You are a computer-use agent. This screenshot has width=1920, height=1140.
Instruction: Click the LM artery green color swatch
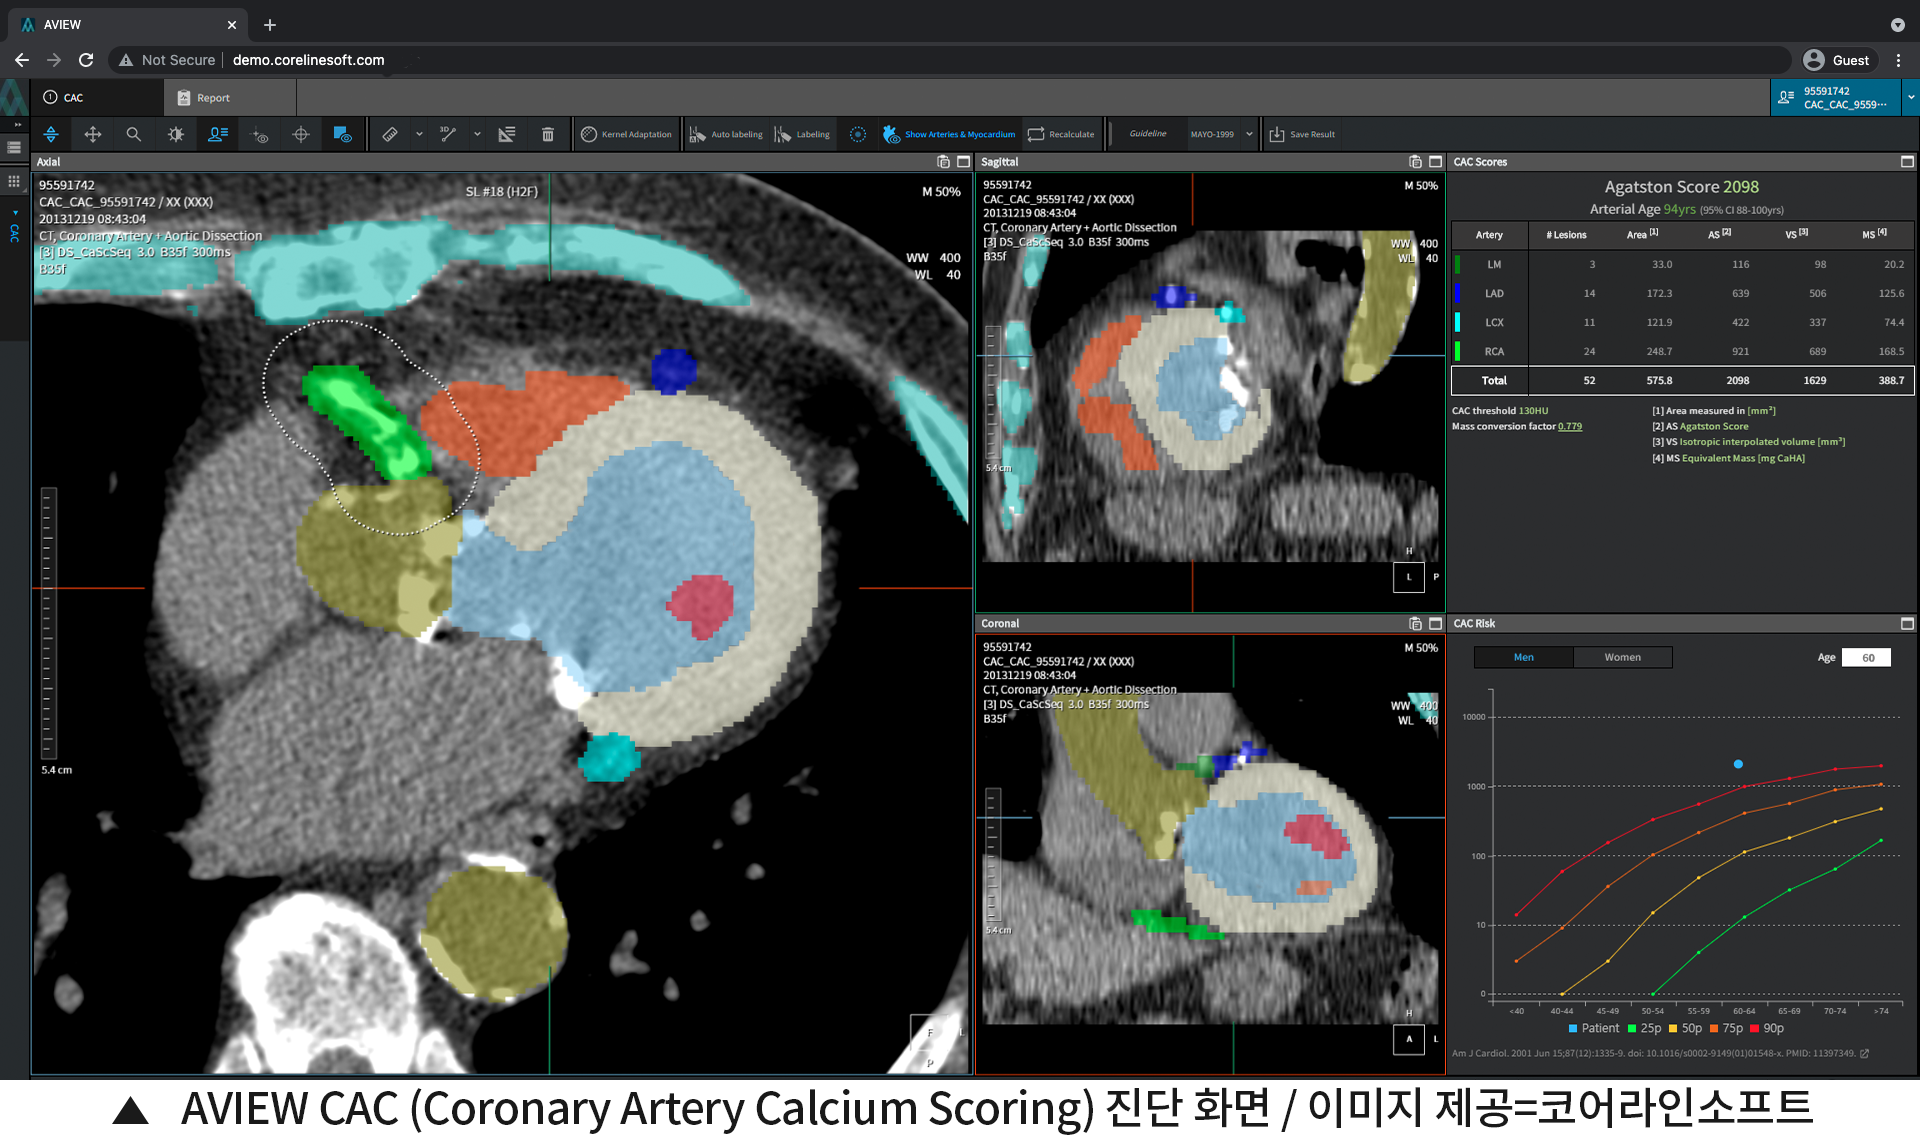[x=1458, y=265]
